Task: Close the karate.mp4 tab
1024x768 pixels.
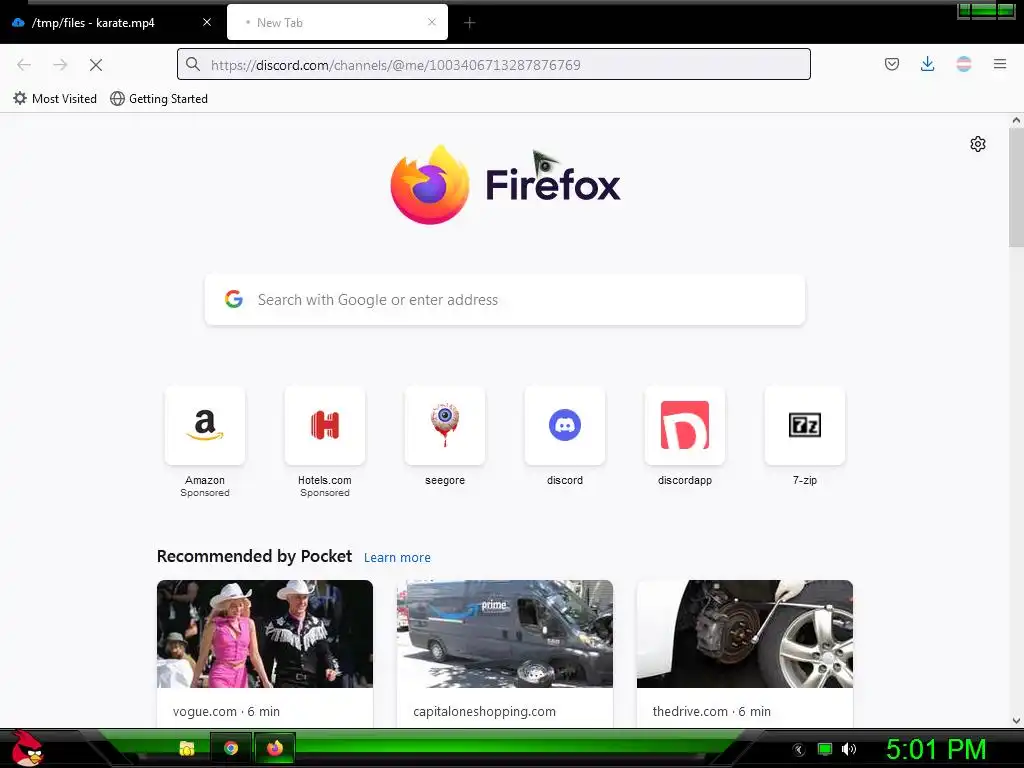Action: [x=207, y=22]
